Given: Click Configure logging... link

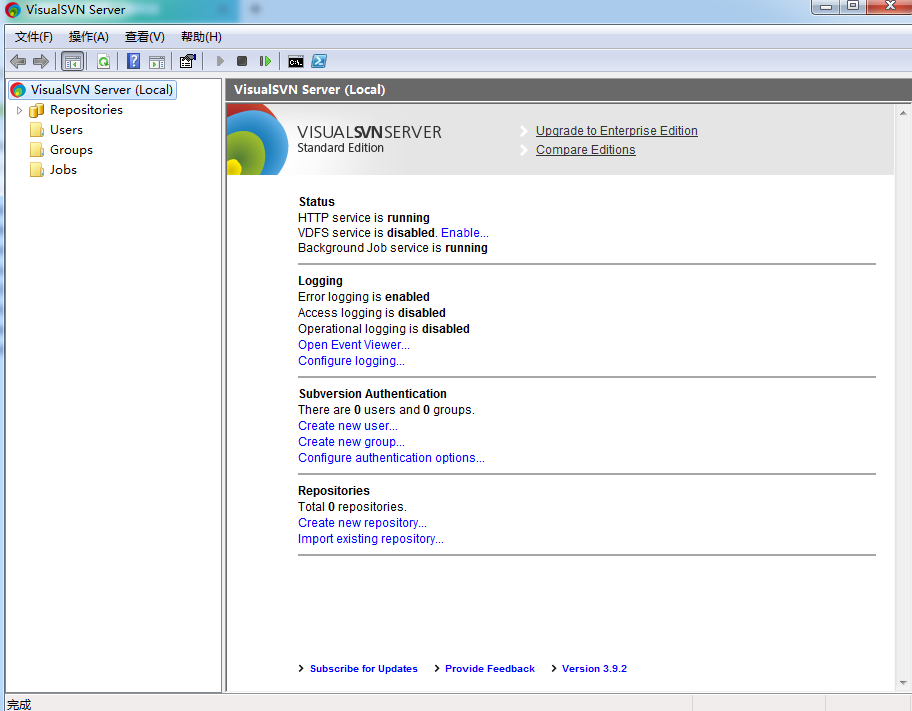Looking at the screenshot, I should click(x=351, y=361).
